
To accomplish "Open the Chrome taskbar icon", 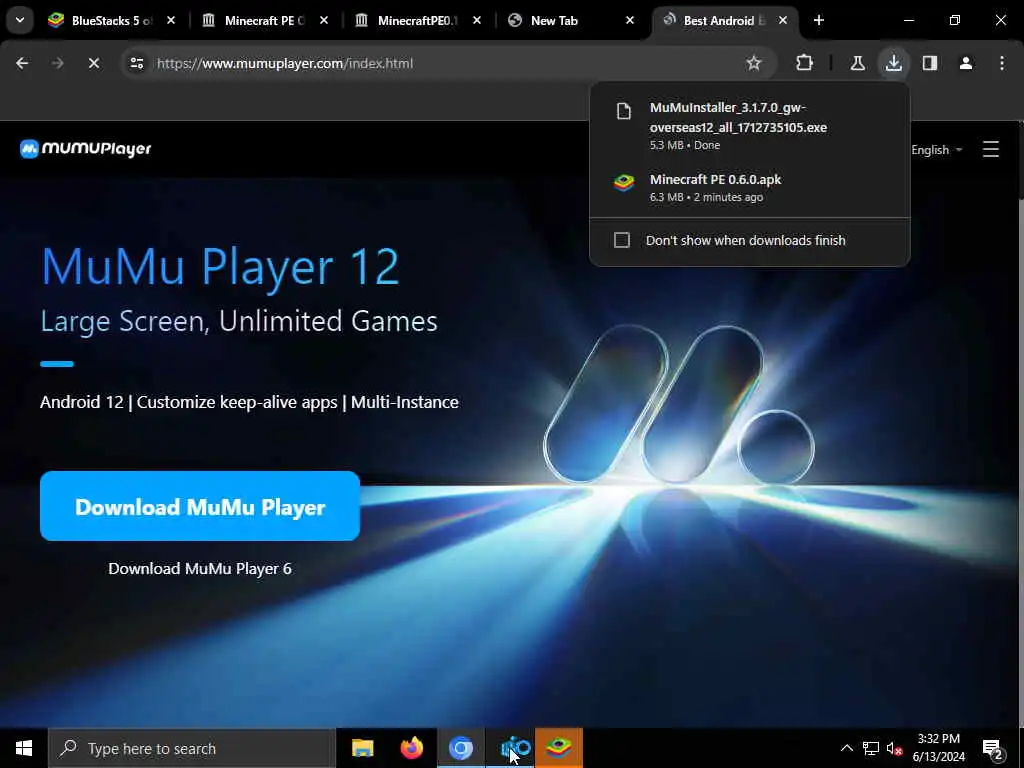I will pyautogui.click(x=460, y=748).
